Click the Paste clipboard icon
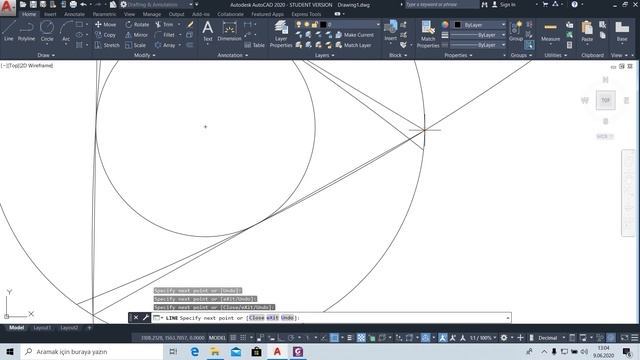This screenshot has height=360, width=640. click(x=587, y=31)
